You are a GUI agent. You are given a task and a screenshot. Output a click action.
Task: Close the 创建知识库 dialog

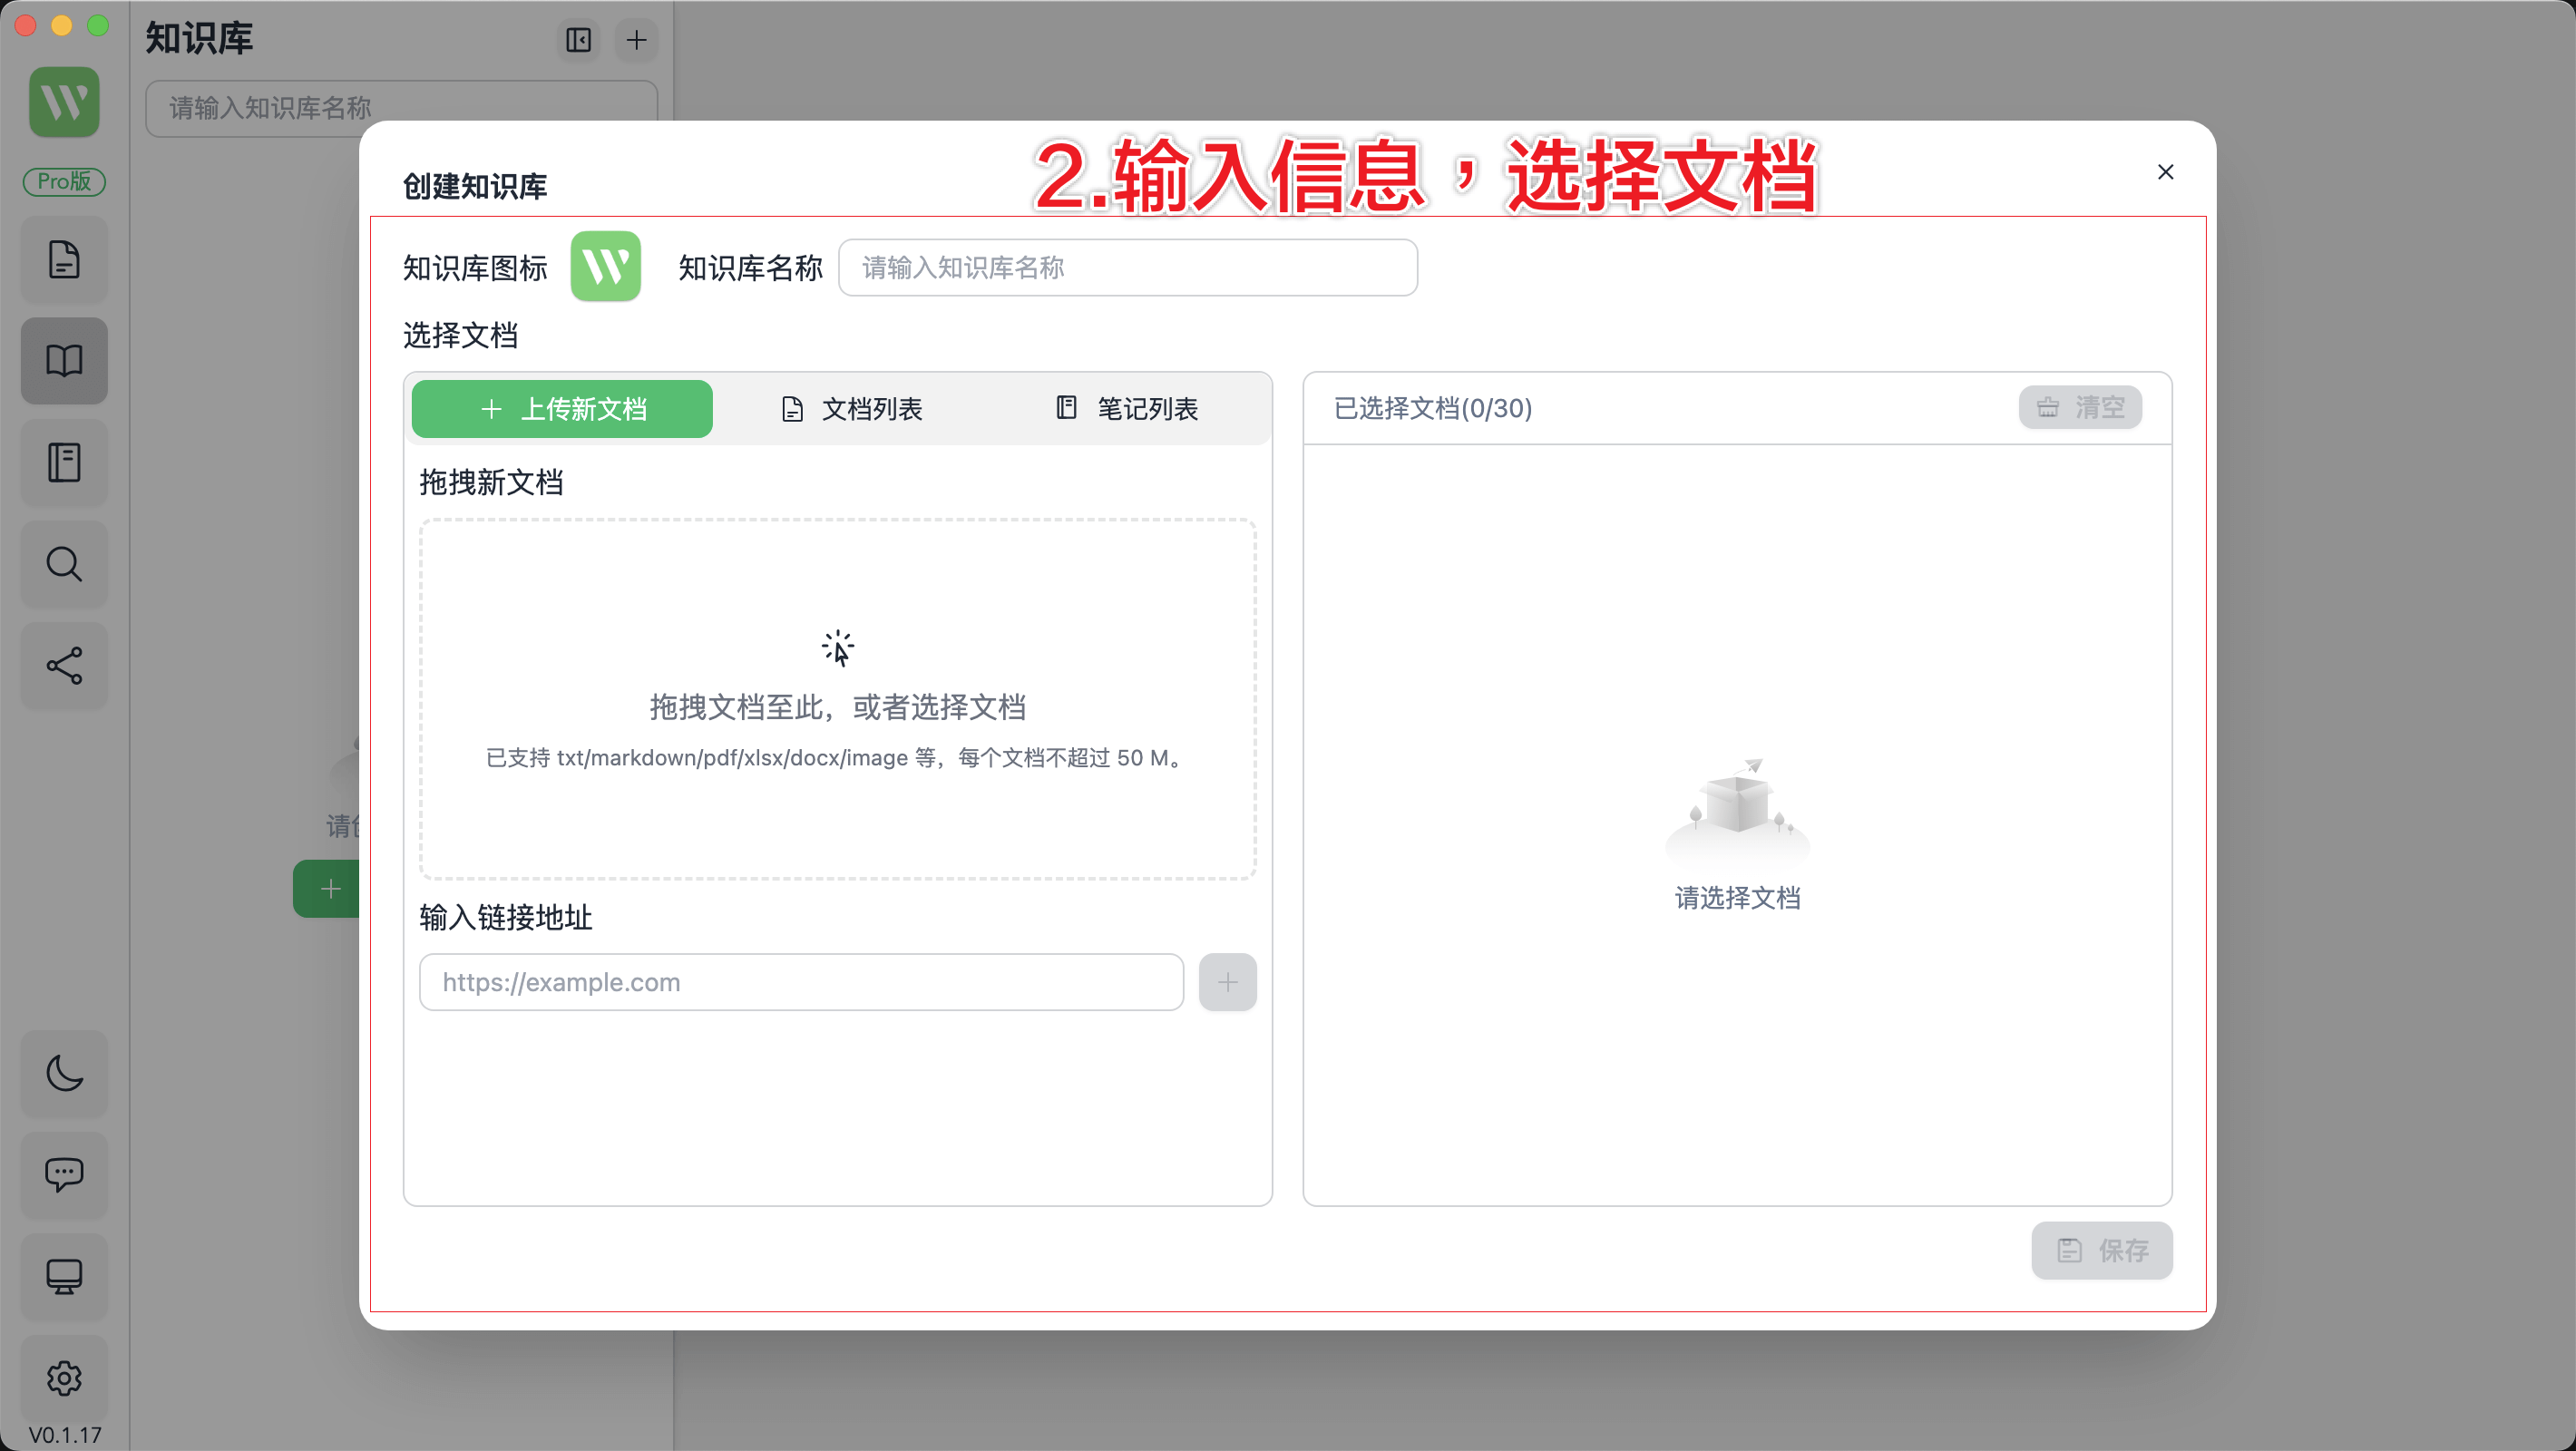(x=2165, y=172)
